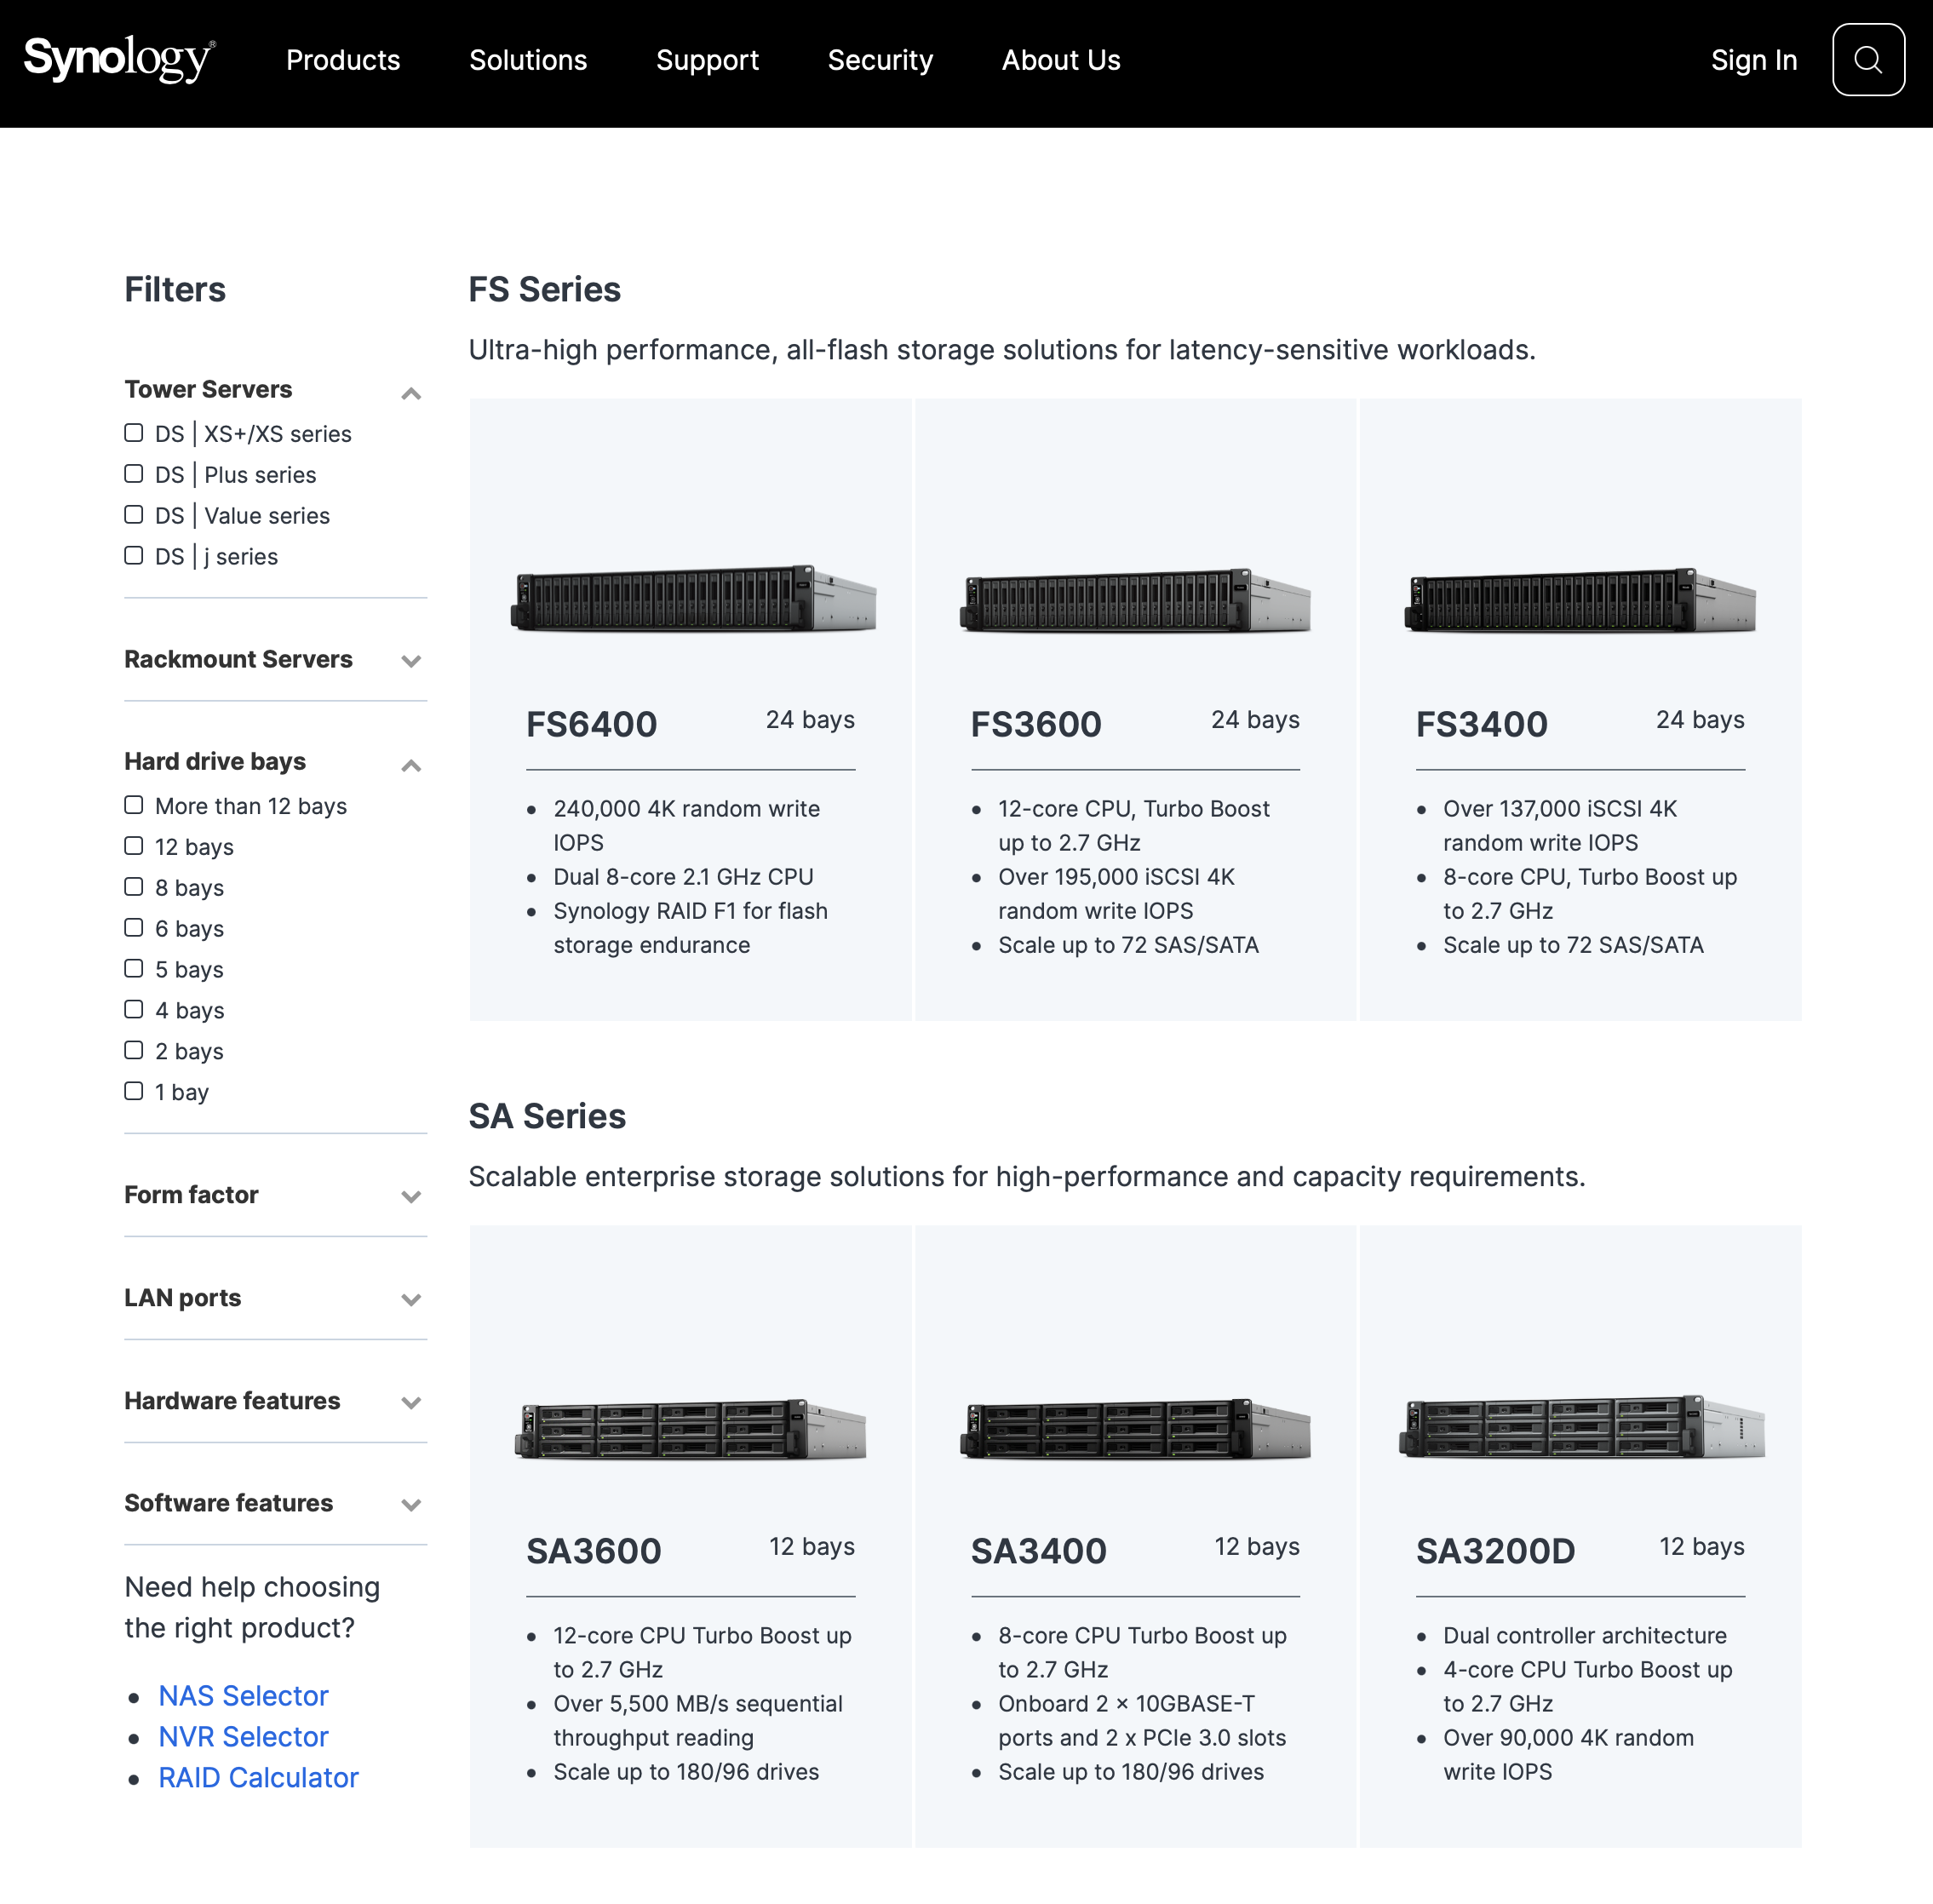The height and width of the screenshot is (1904, 1933).
Task: Check the 12 bays filter
Action: 134,846
